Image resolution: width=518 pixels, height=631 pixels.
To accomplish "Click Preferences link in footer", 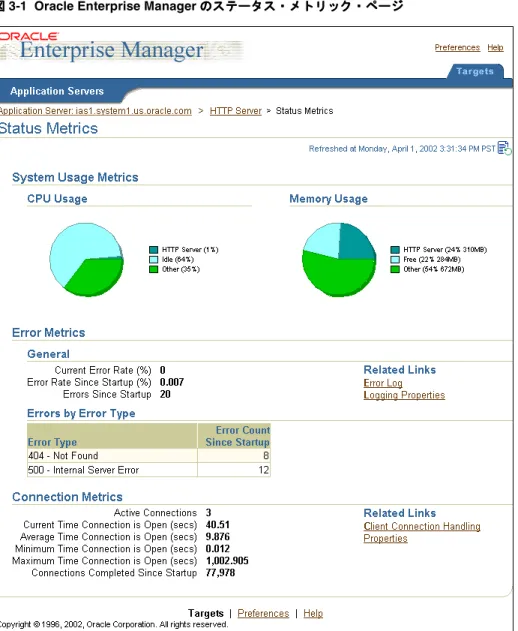I will pos(263,613).
